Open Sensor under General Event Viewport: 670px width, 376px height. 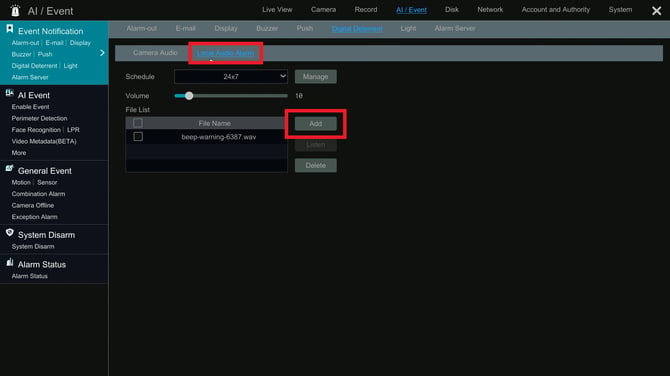(47, 182)
